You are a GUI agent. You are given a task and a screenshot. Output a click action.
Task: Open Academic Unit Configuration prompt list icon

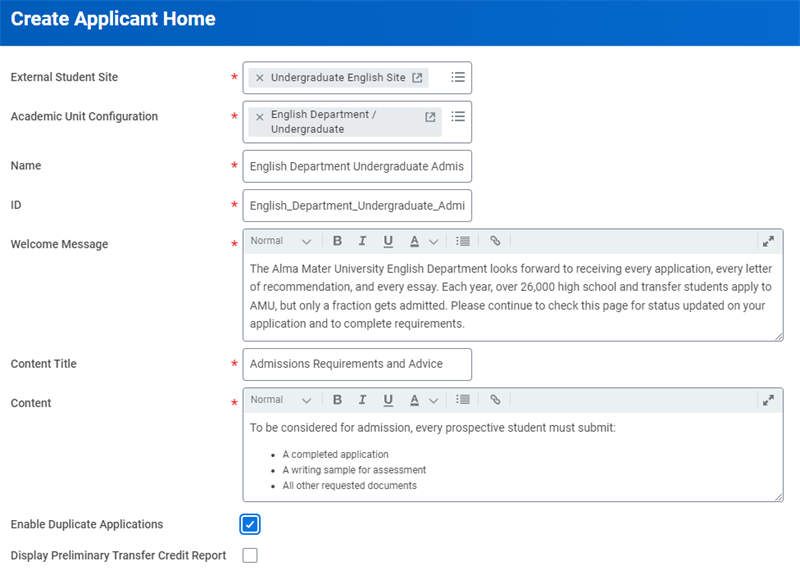click(458, 116)
